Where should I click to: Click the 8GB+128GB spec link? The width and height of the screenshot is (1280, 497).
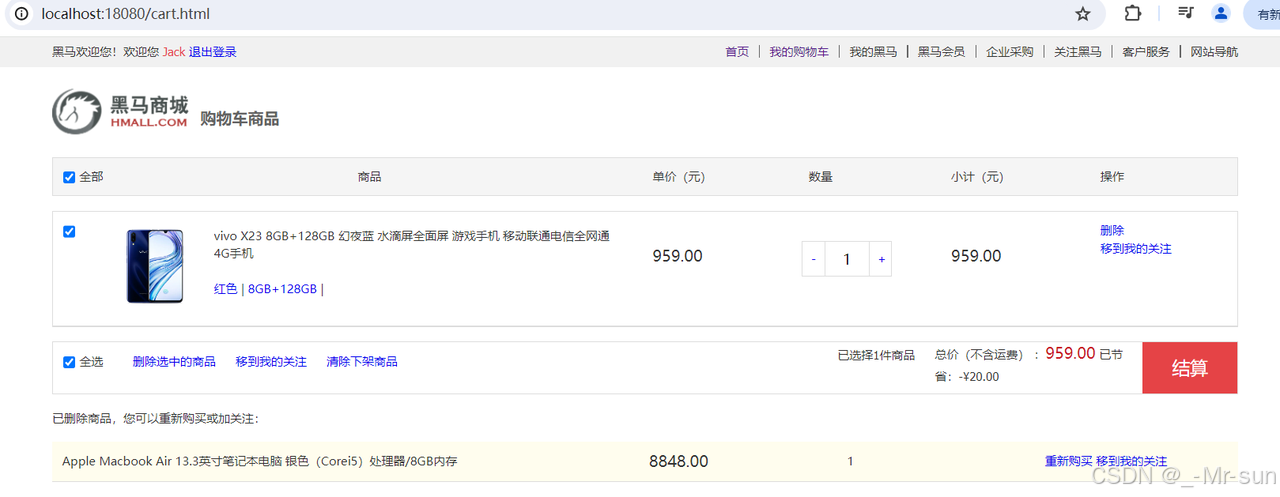tap(282, 289)
